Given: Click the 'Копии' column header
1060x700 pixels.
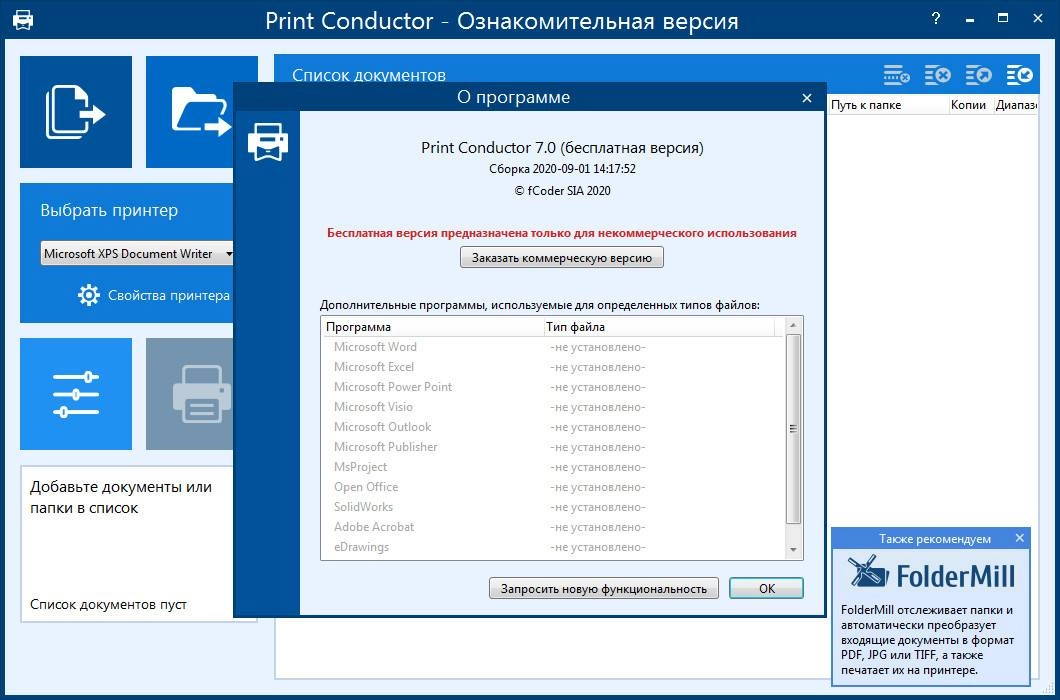Looking at the screenshot, I should coord(969,105).
